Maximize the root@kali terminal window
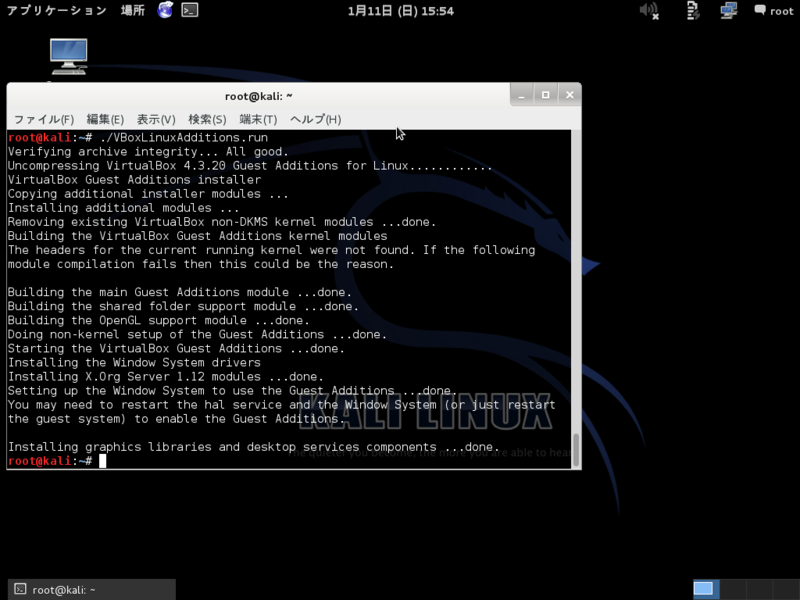Screen dimensions: 800x600 point(545,95)
